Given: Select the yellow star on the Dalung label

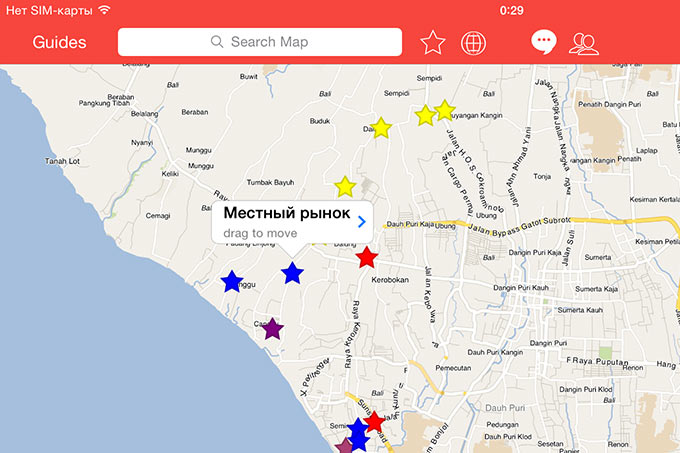Looking at the screenshot, I should (381, 128).
